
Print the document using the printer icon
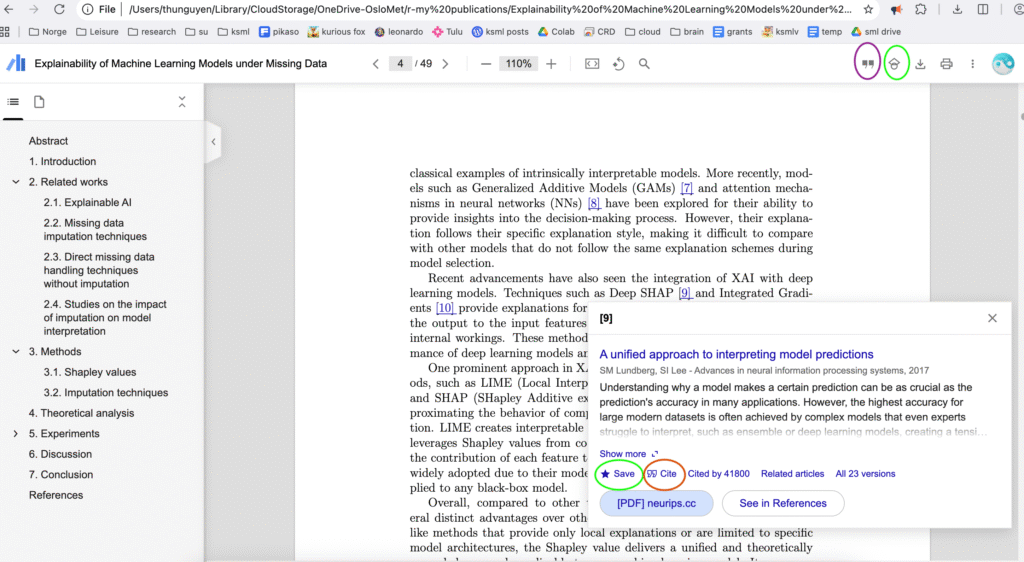(946, 64)
